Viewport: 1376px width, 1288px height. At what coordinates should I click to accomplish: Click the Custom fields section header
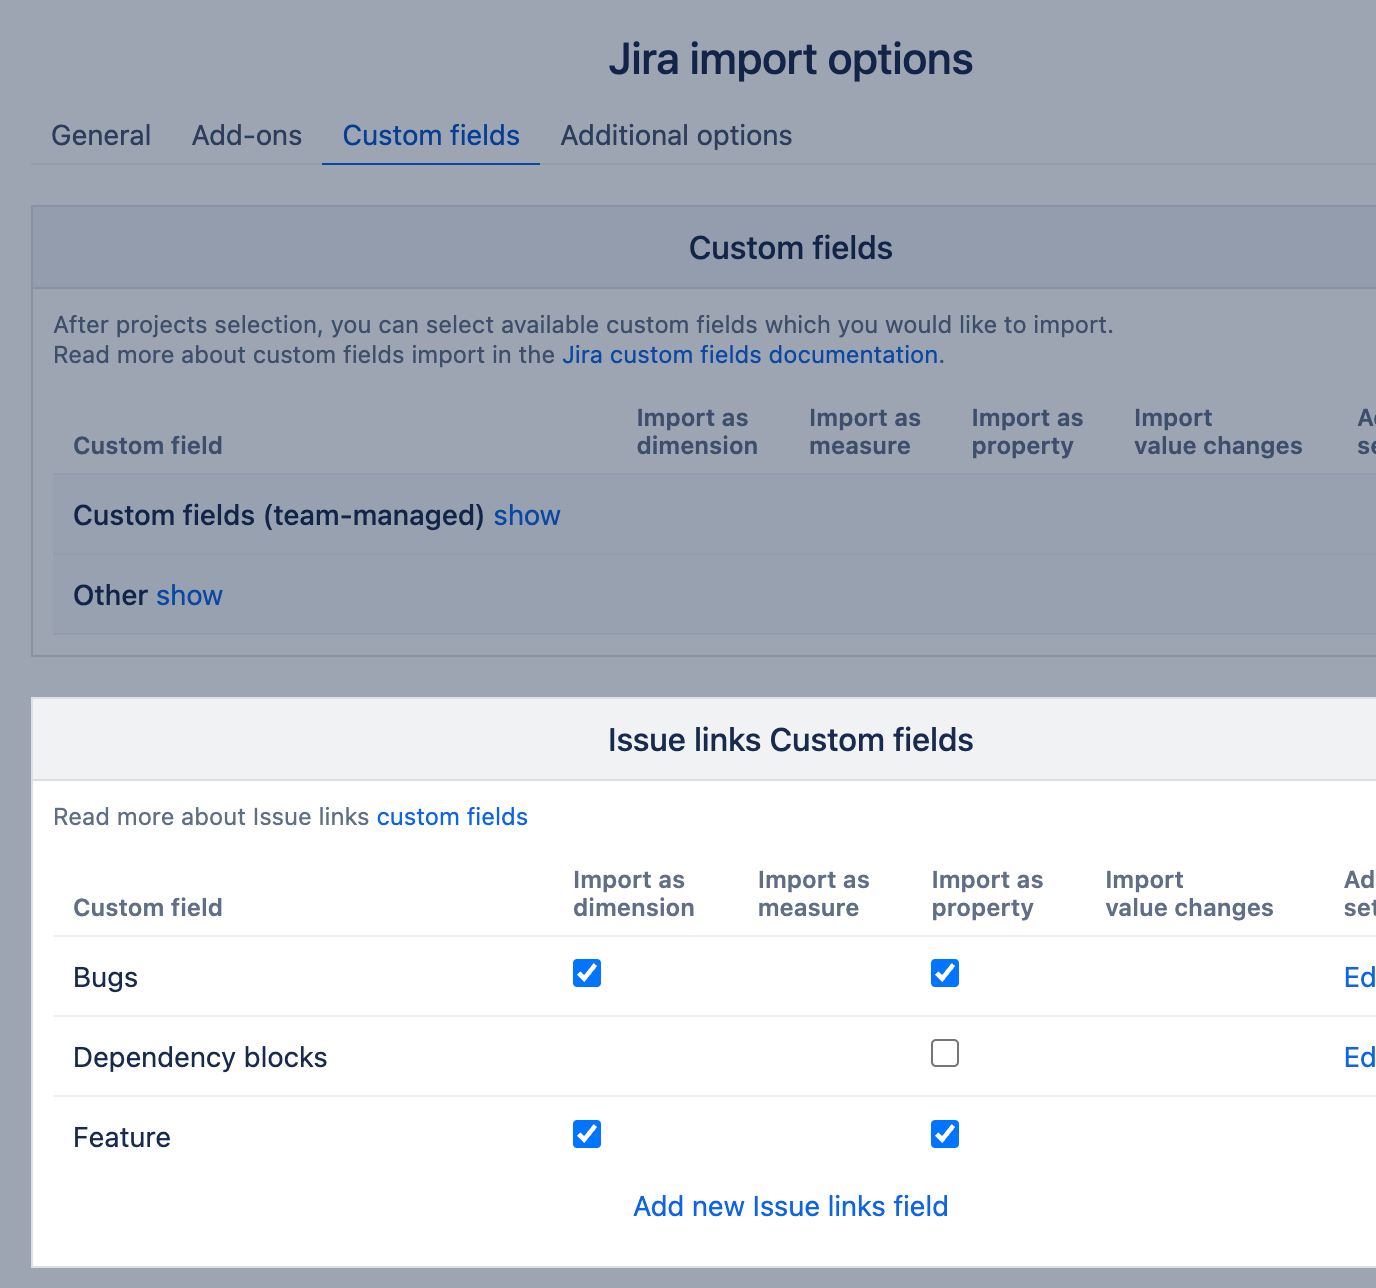(790, 248)
